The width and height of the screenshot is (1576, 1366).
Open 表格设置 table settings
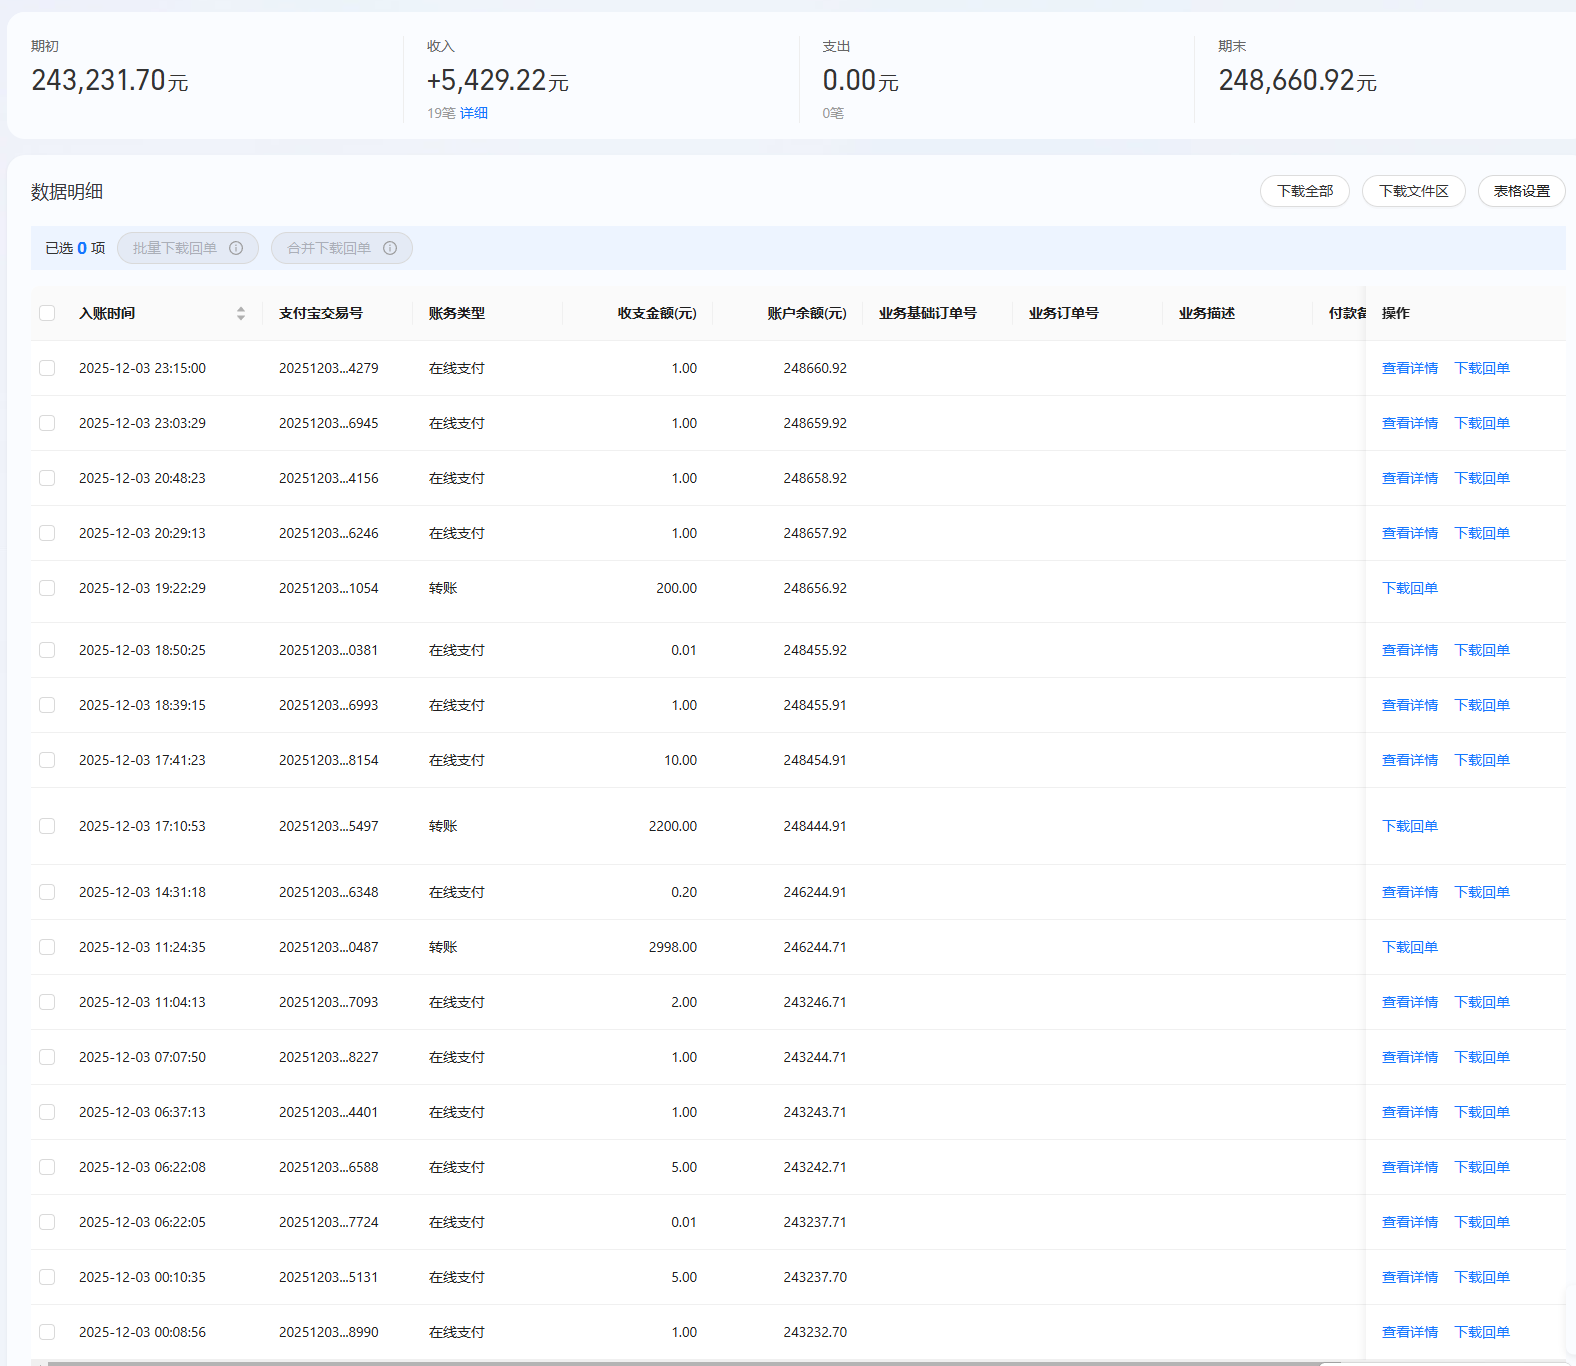tap(1521, 191)
